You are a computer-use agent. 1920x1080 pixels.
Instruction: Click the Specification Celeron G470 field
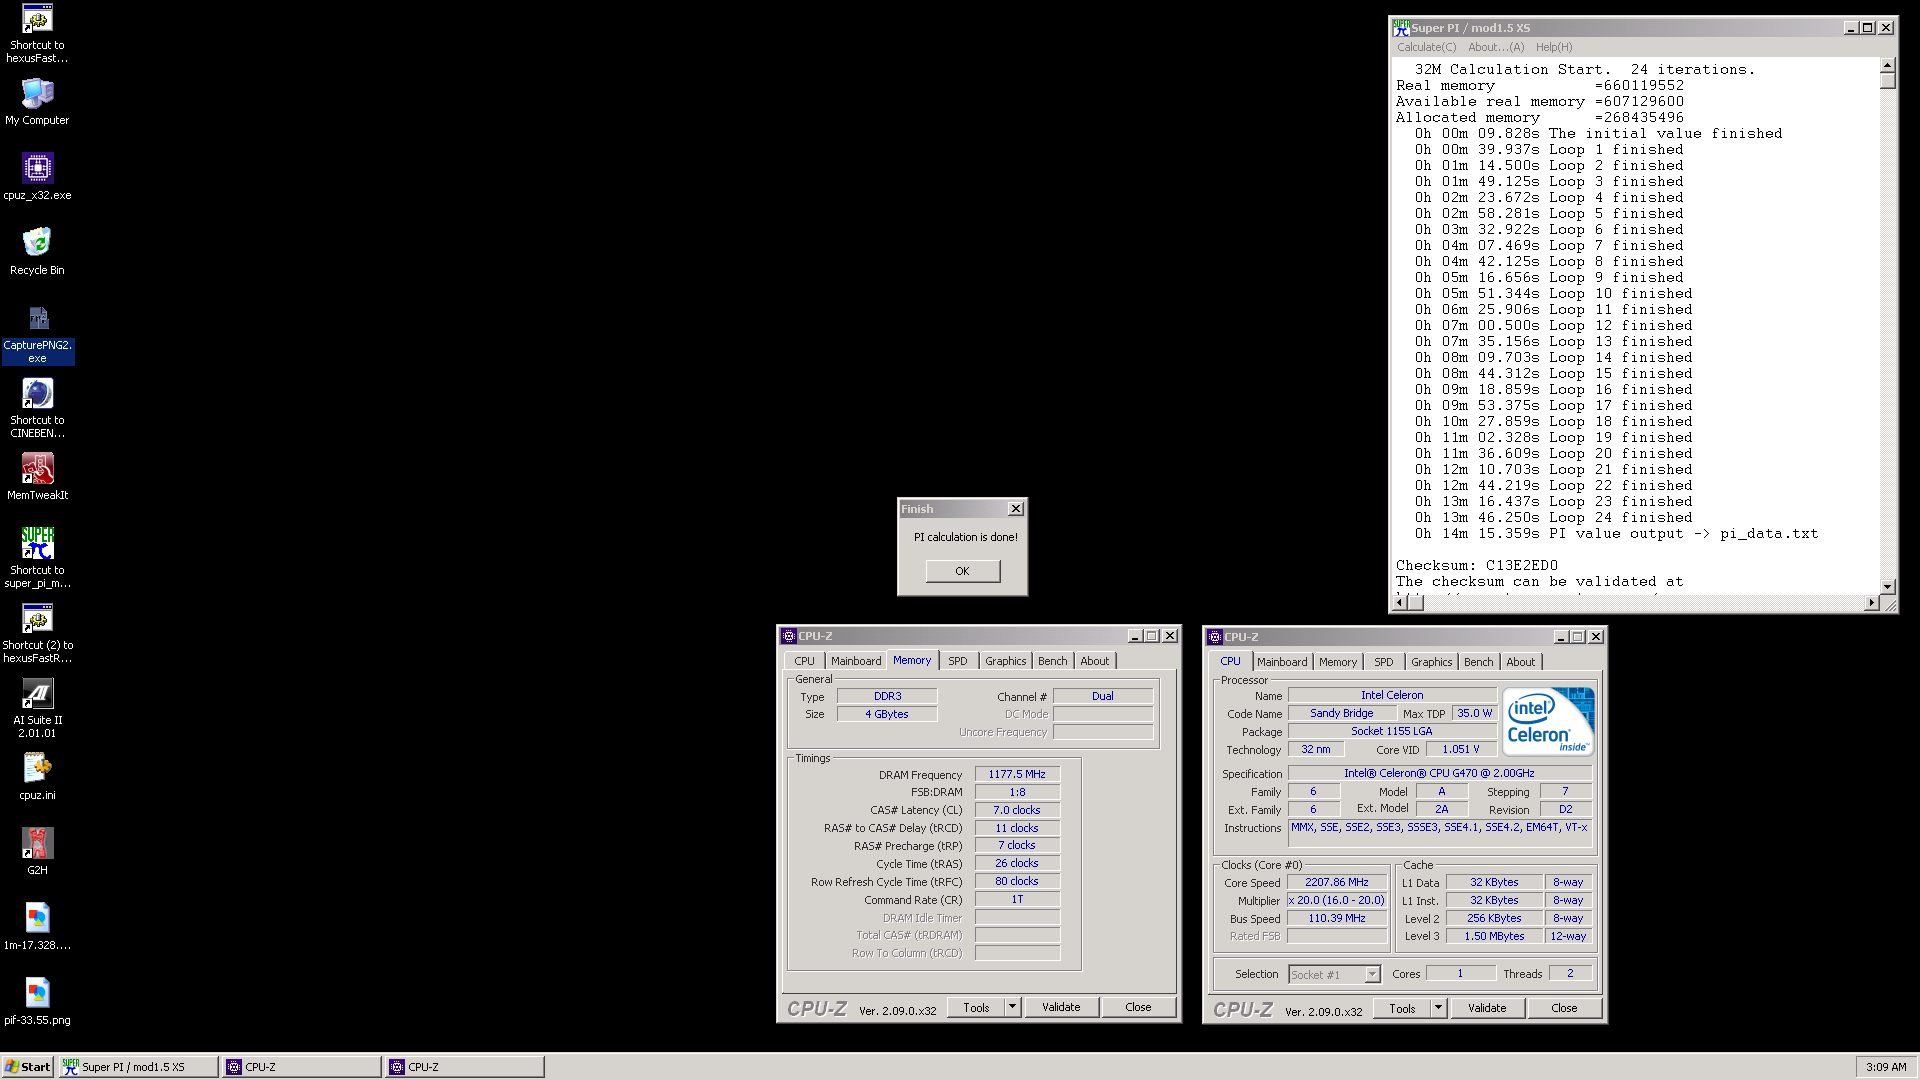(x=1439, y=773)
